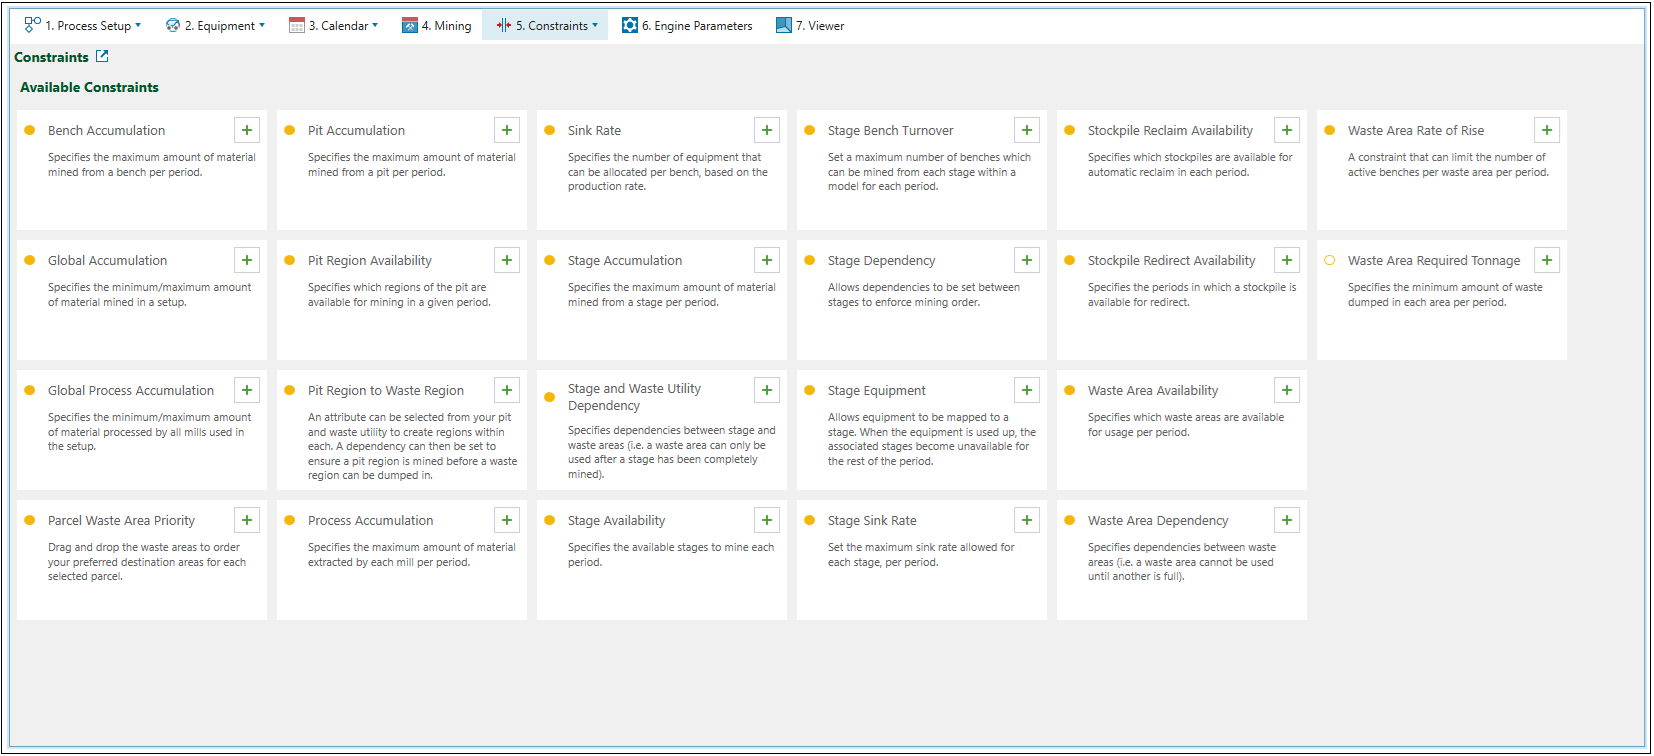Click the plus icon on Stage Dependency

point(1027,260)
